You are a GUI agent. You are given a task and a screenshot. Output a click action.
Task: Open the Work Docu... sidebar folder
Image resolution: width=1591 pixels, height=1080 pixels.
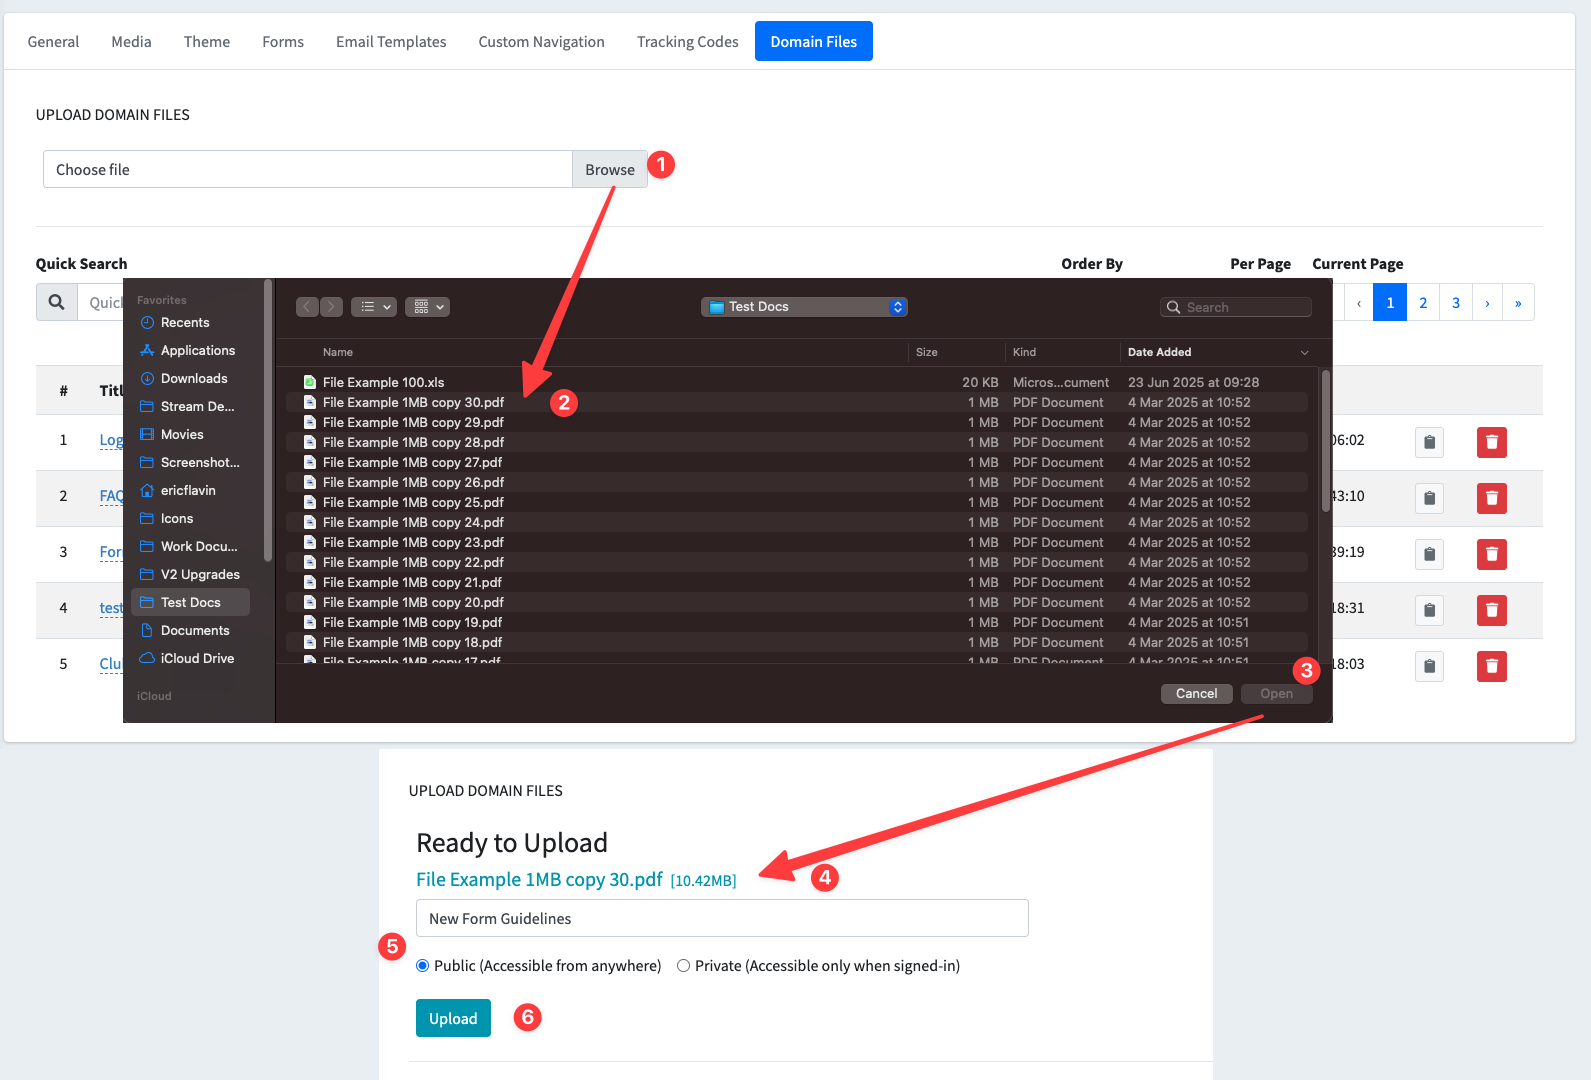[x=190, y=546]
